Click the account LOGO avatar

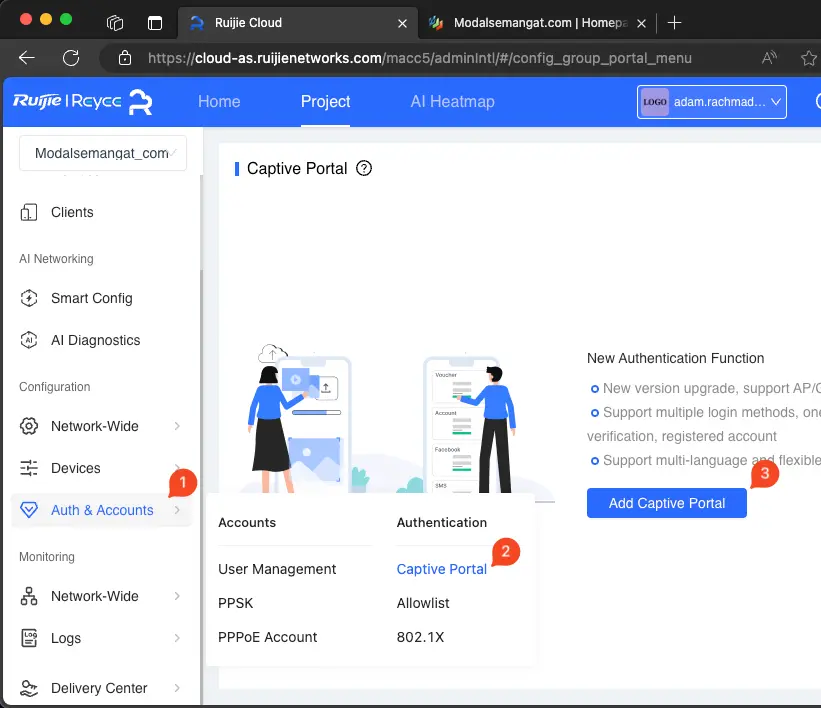[x=654, y=102]
